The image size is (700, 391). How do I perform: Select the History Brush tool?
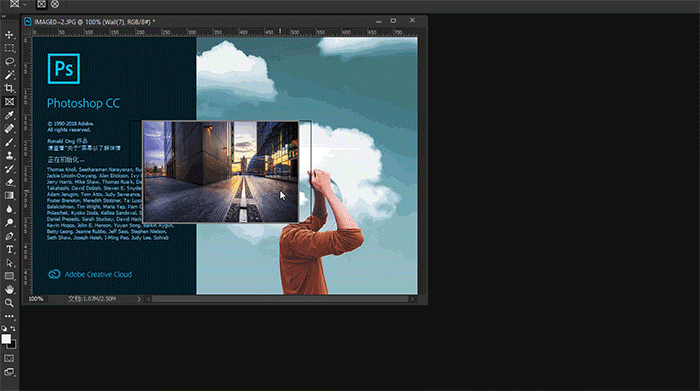coord(9,169)
